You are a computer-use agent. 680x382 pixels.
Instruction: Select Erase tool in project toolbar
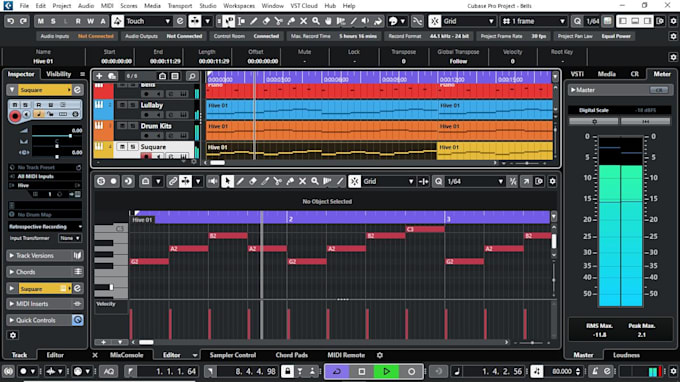click(x=266, y=21)
